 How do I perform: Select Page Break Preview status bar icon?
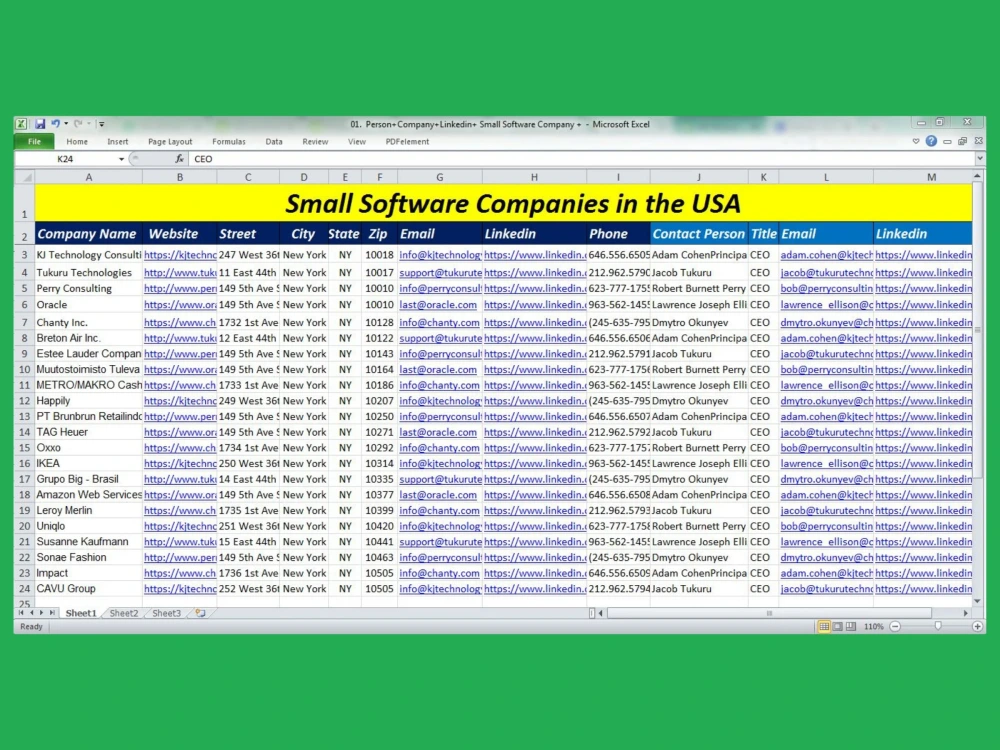(850, 626)
